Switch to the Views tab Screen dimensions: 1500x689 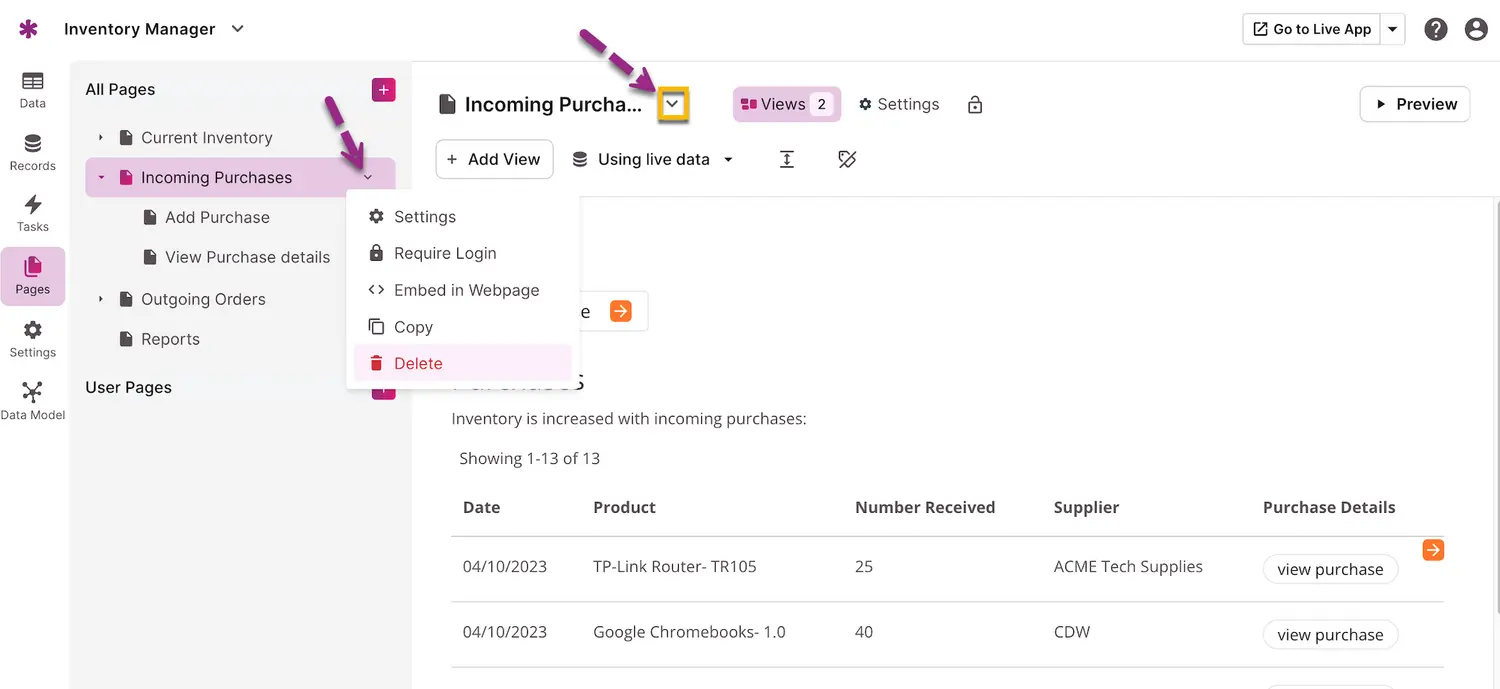coord(786,104)
